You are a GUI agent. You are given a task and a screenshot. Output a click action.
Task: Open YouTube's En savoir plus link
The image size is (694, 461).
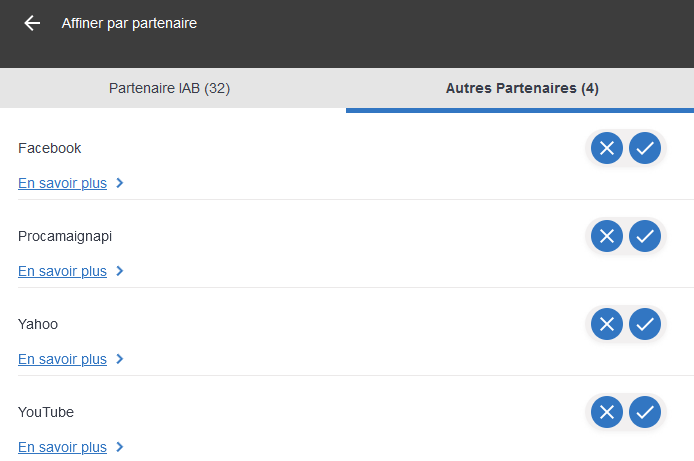click(62, 447)
